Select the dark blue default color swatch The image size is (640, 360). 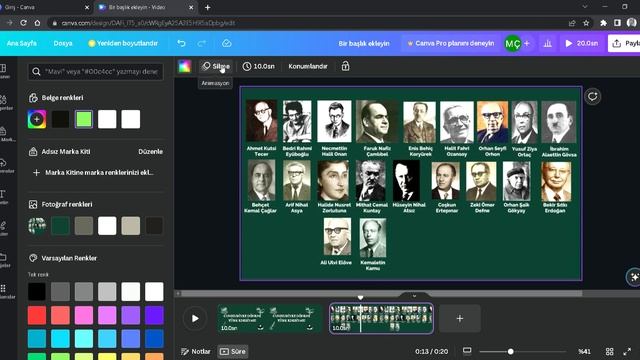[154, 339]
